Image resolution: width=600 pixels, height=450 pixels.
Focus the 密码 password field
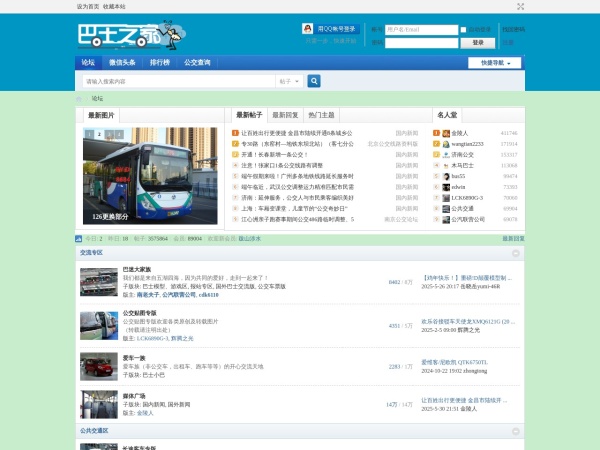pos(421,43)
